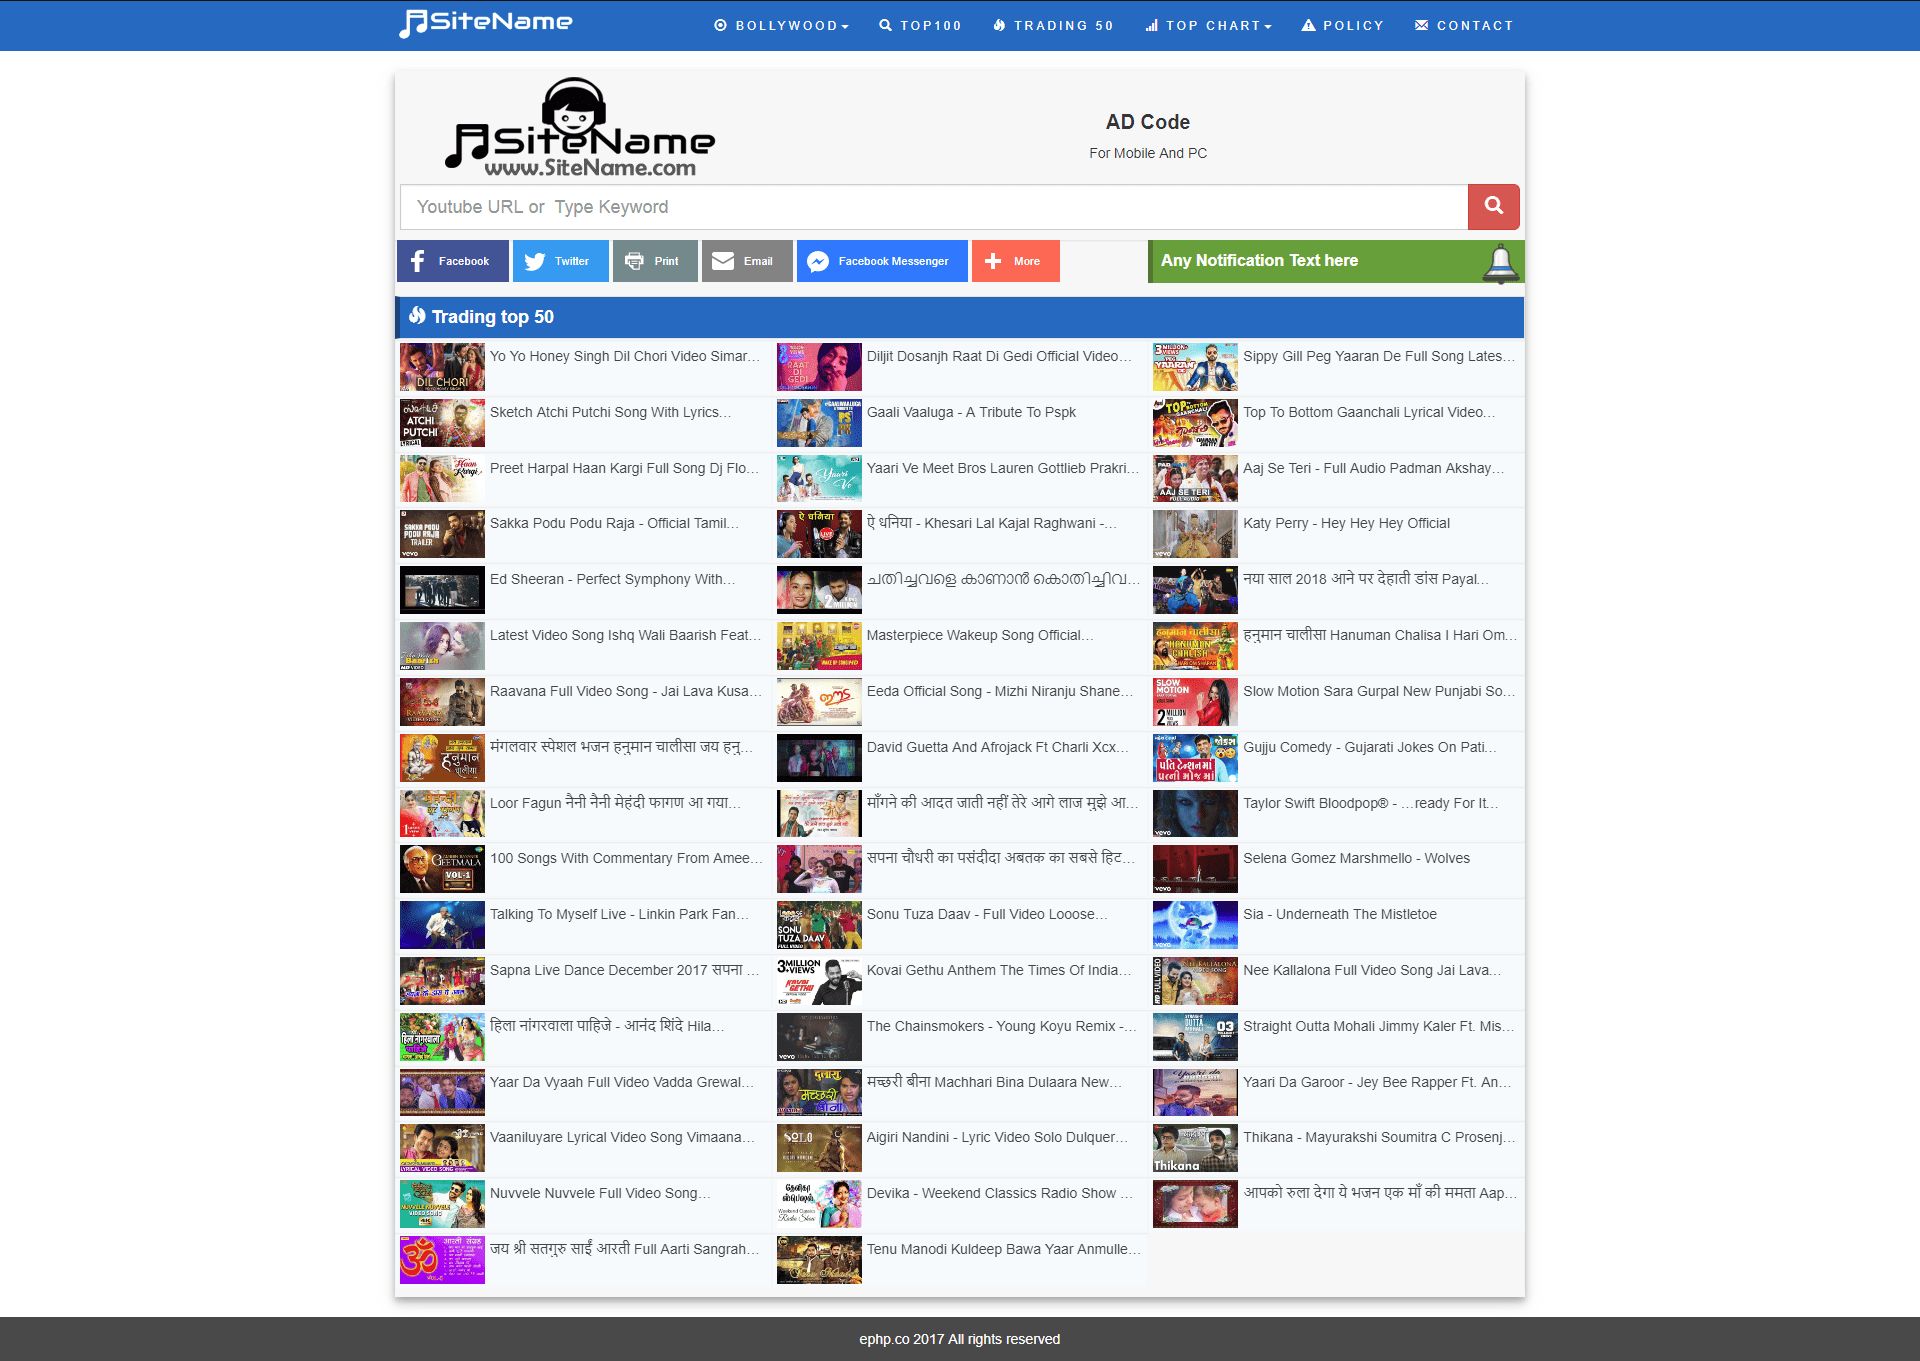Click the Ed Sheeran Perfect Symphony thumbnail
The image size is (1920, 1361).
(442, 590)
